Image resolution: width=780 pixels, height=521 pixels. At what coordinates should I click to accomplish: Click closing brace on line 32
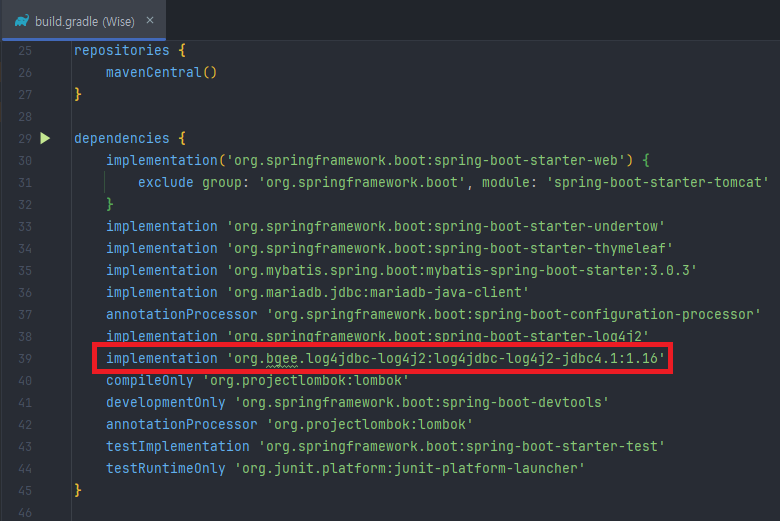coord(110,205)
